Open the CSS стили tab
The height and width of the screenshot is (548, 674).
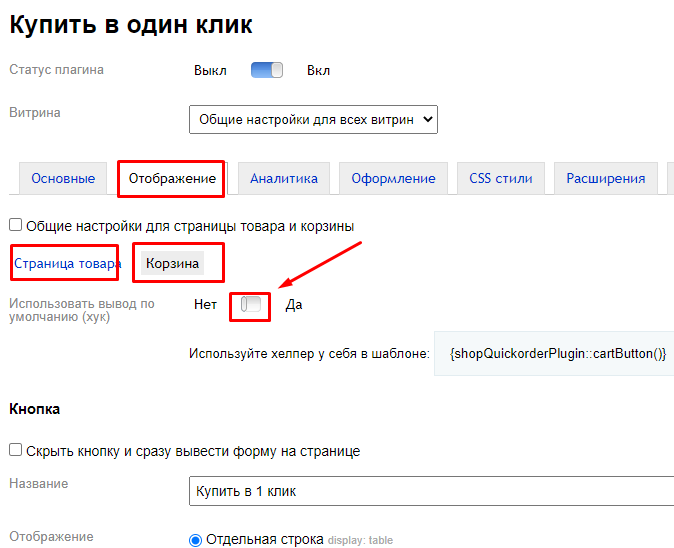[501, 179]
